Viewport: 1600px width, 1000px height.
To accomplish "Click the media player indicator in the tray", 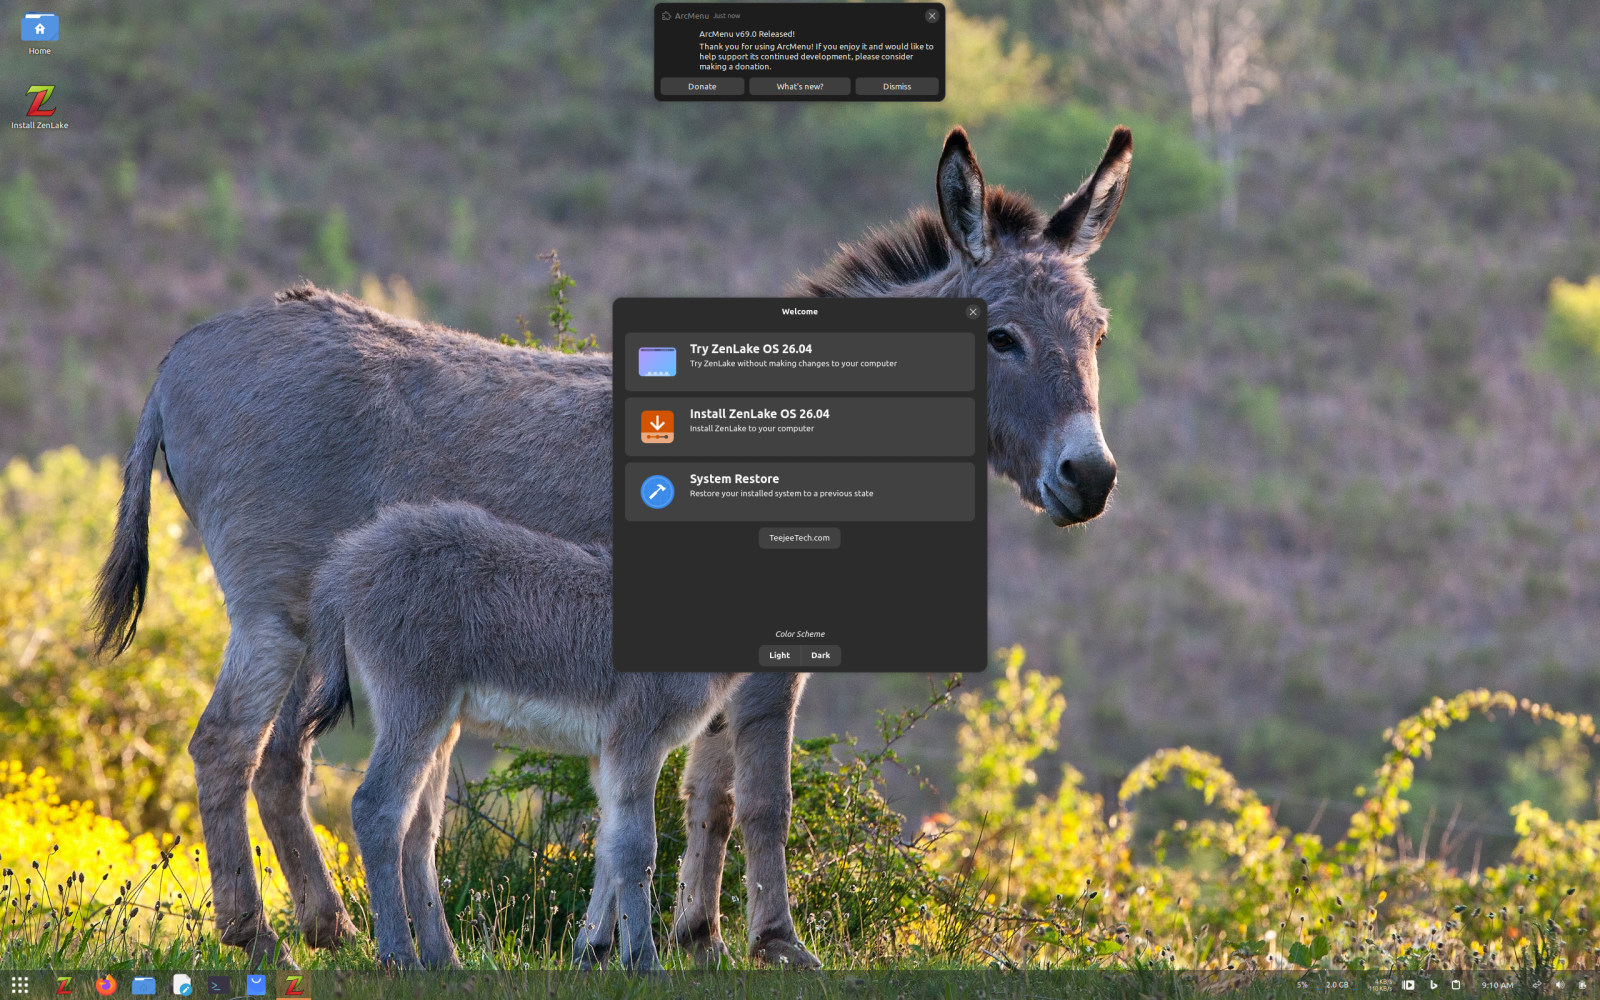I will [x=1409, y=985].
